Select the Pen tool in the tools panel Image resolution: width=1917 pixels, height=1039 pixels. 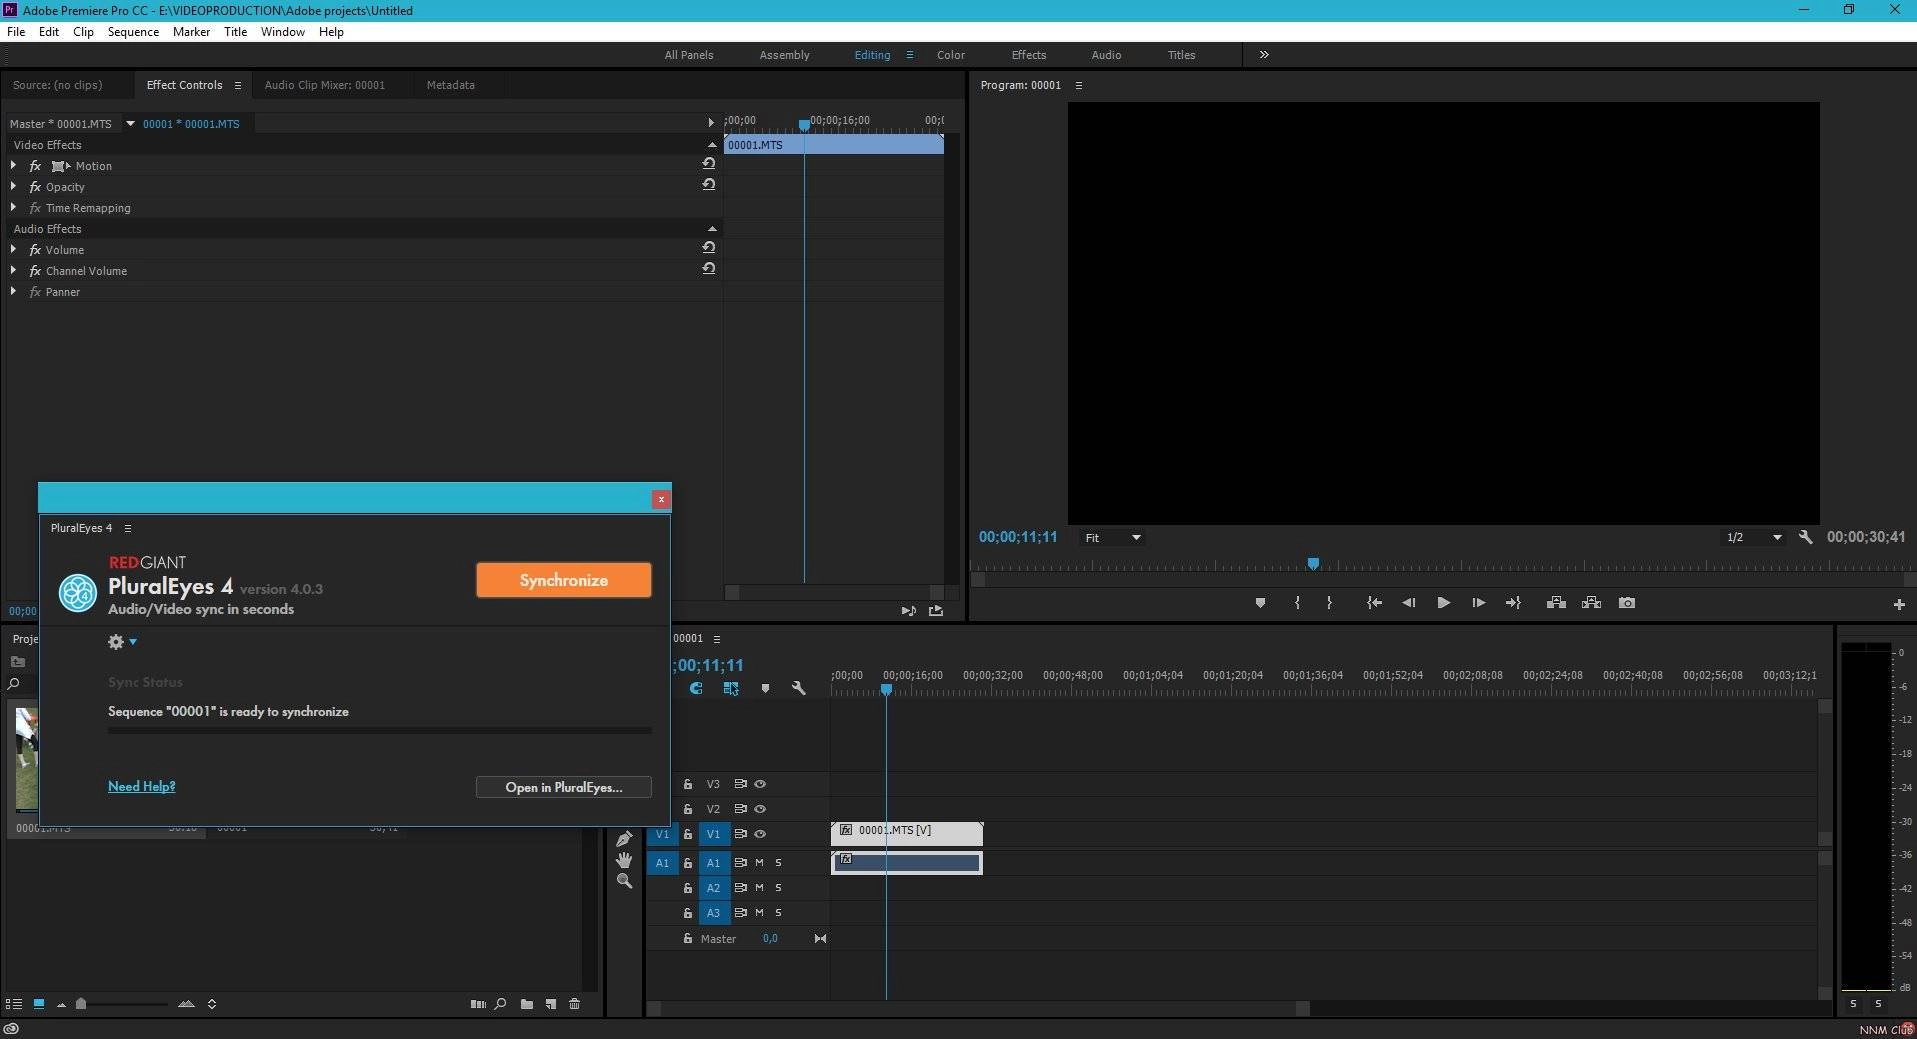(624, 838)
